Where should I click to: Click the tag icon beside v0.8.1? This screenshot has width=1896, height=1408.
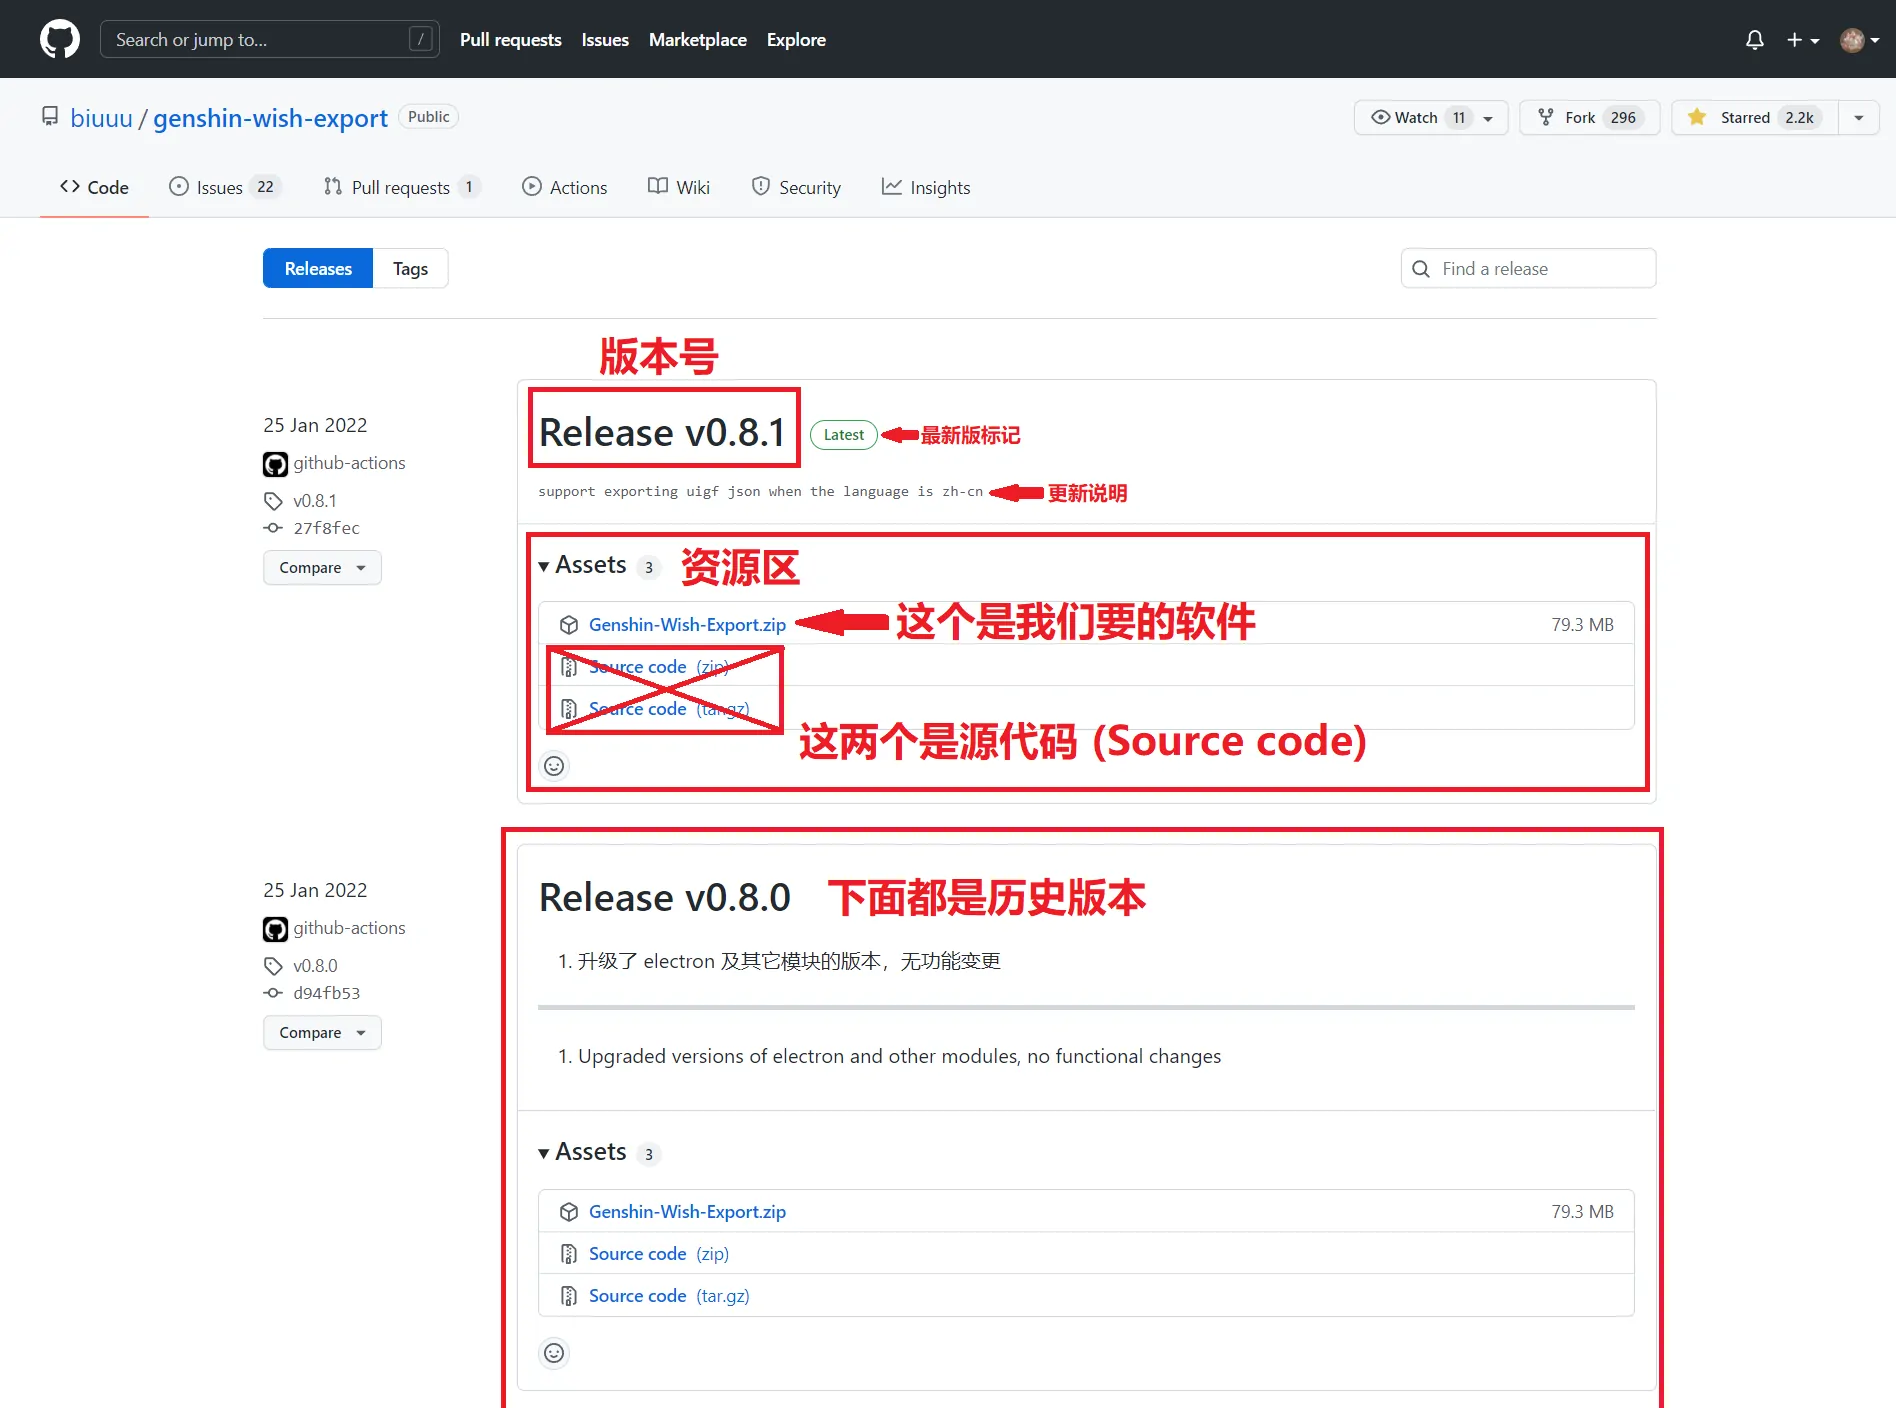[x=273, y=501]
